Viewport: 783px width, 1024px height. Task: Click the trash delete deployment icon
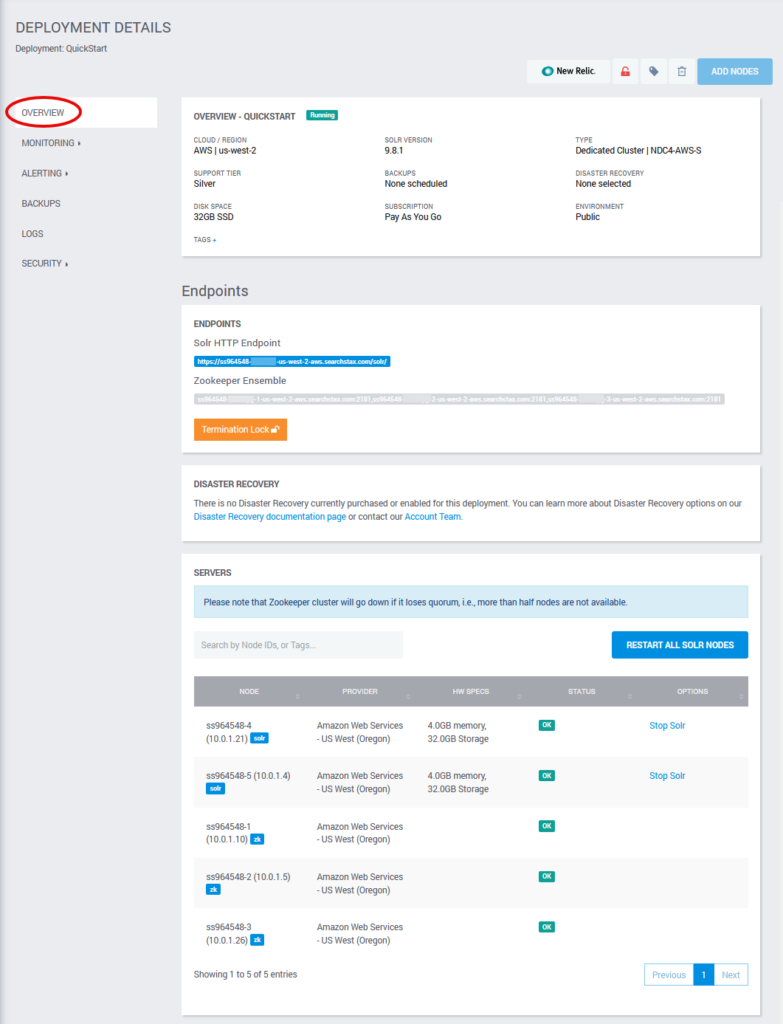(681, 71)
